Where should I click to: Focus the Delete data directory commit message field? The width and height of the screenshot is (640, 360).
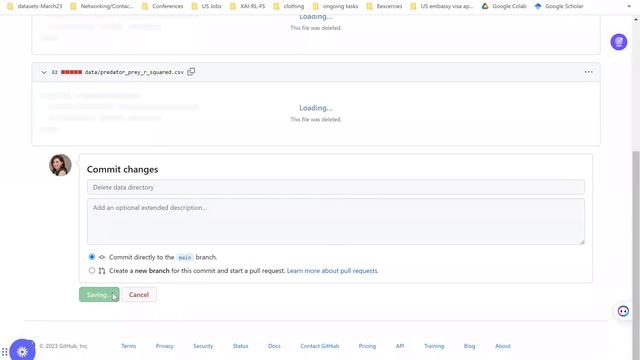336,187
